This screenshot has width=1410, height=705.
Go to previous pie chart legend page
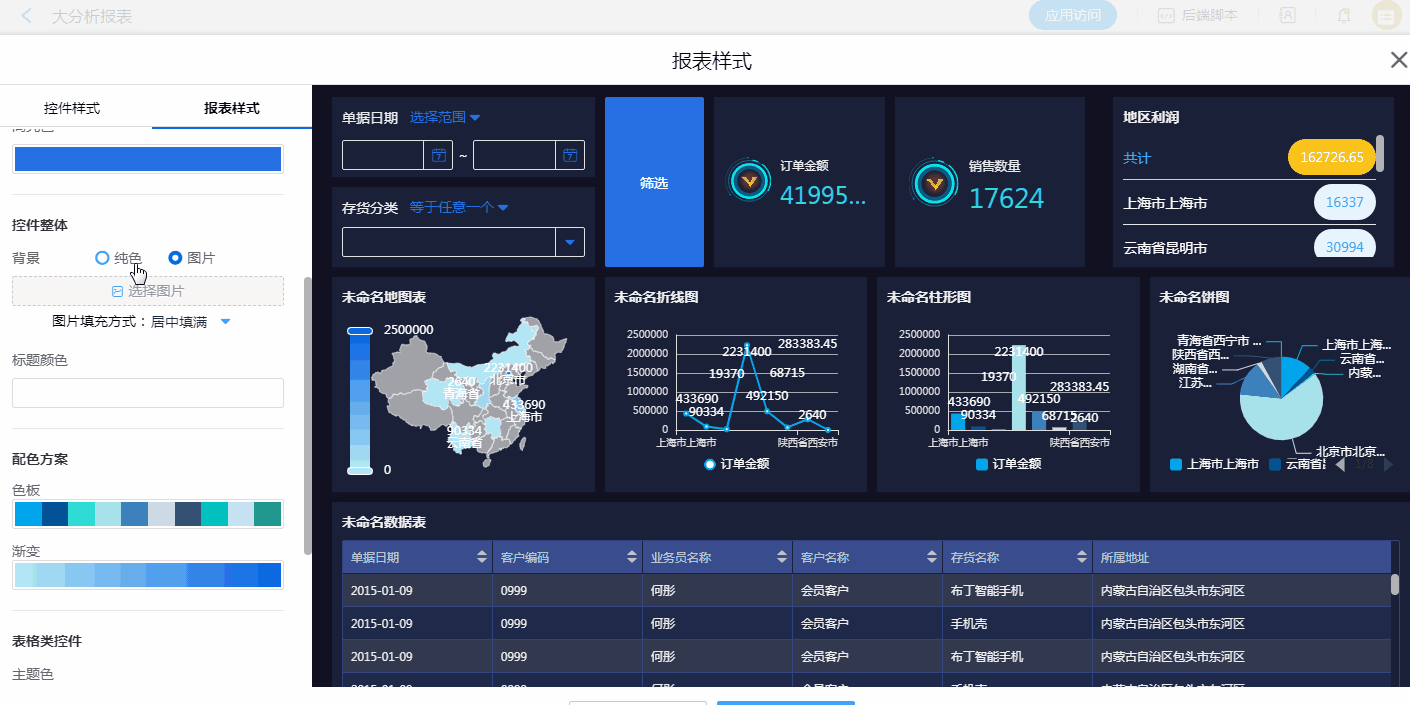[x=1340, y=464]
